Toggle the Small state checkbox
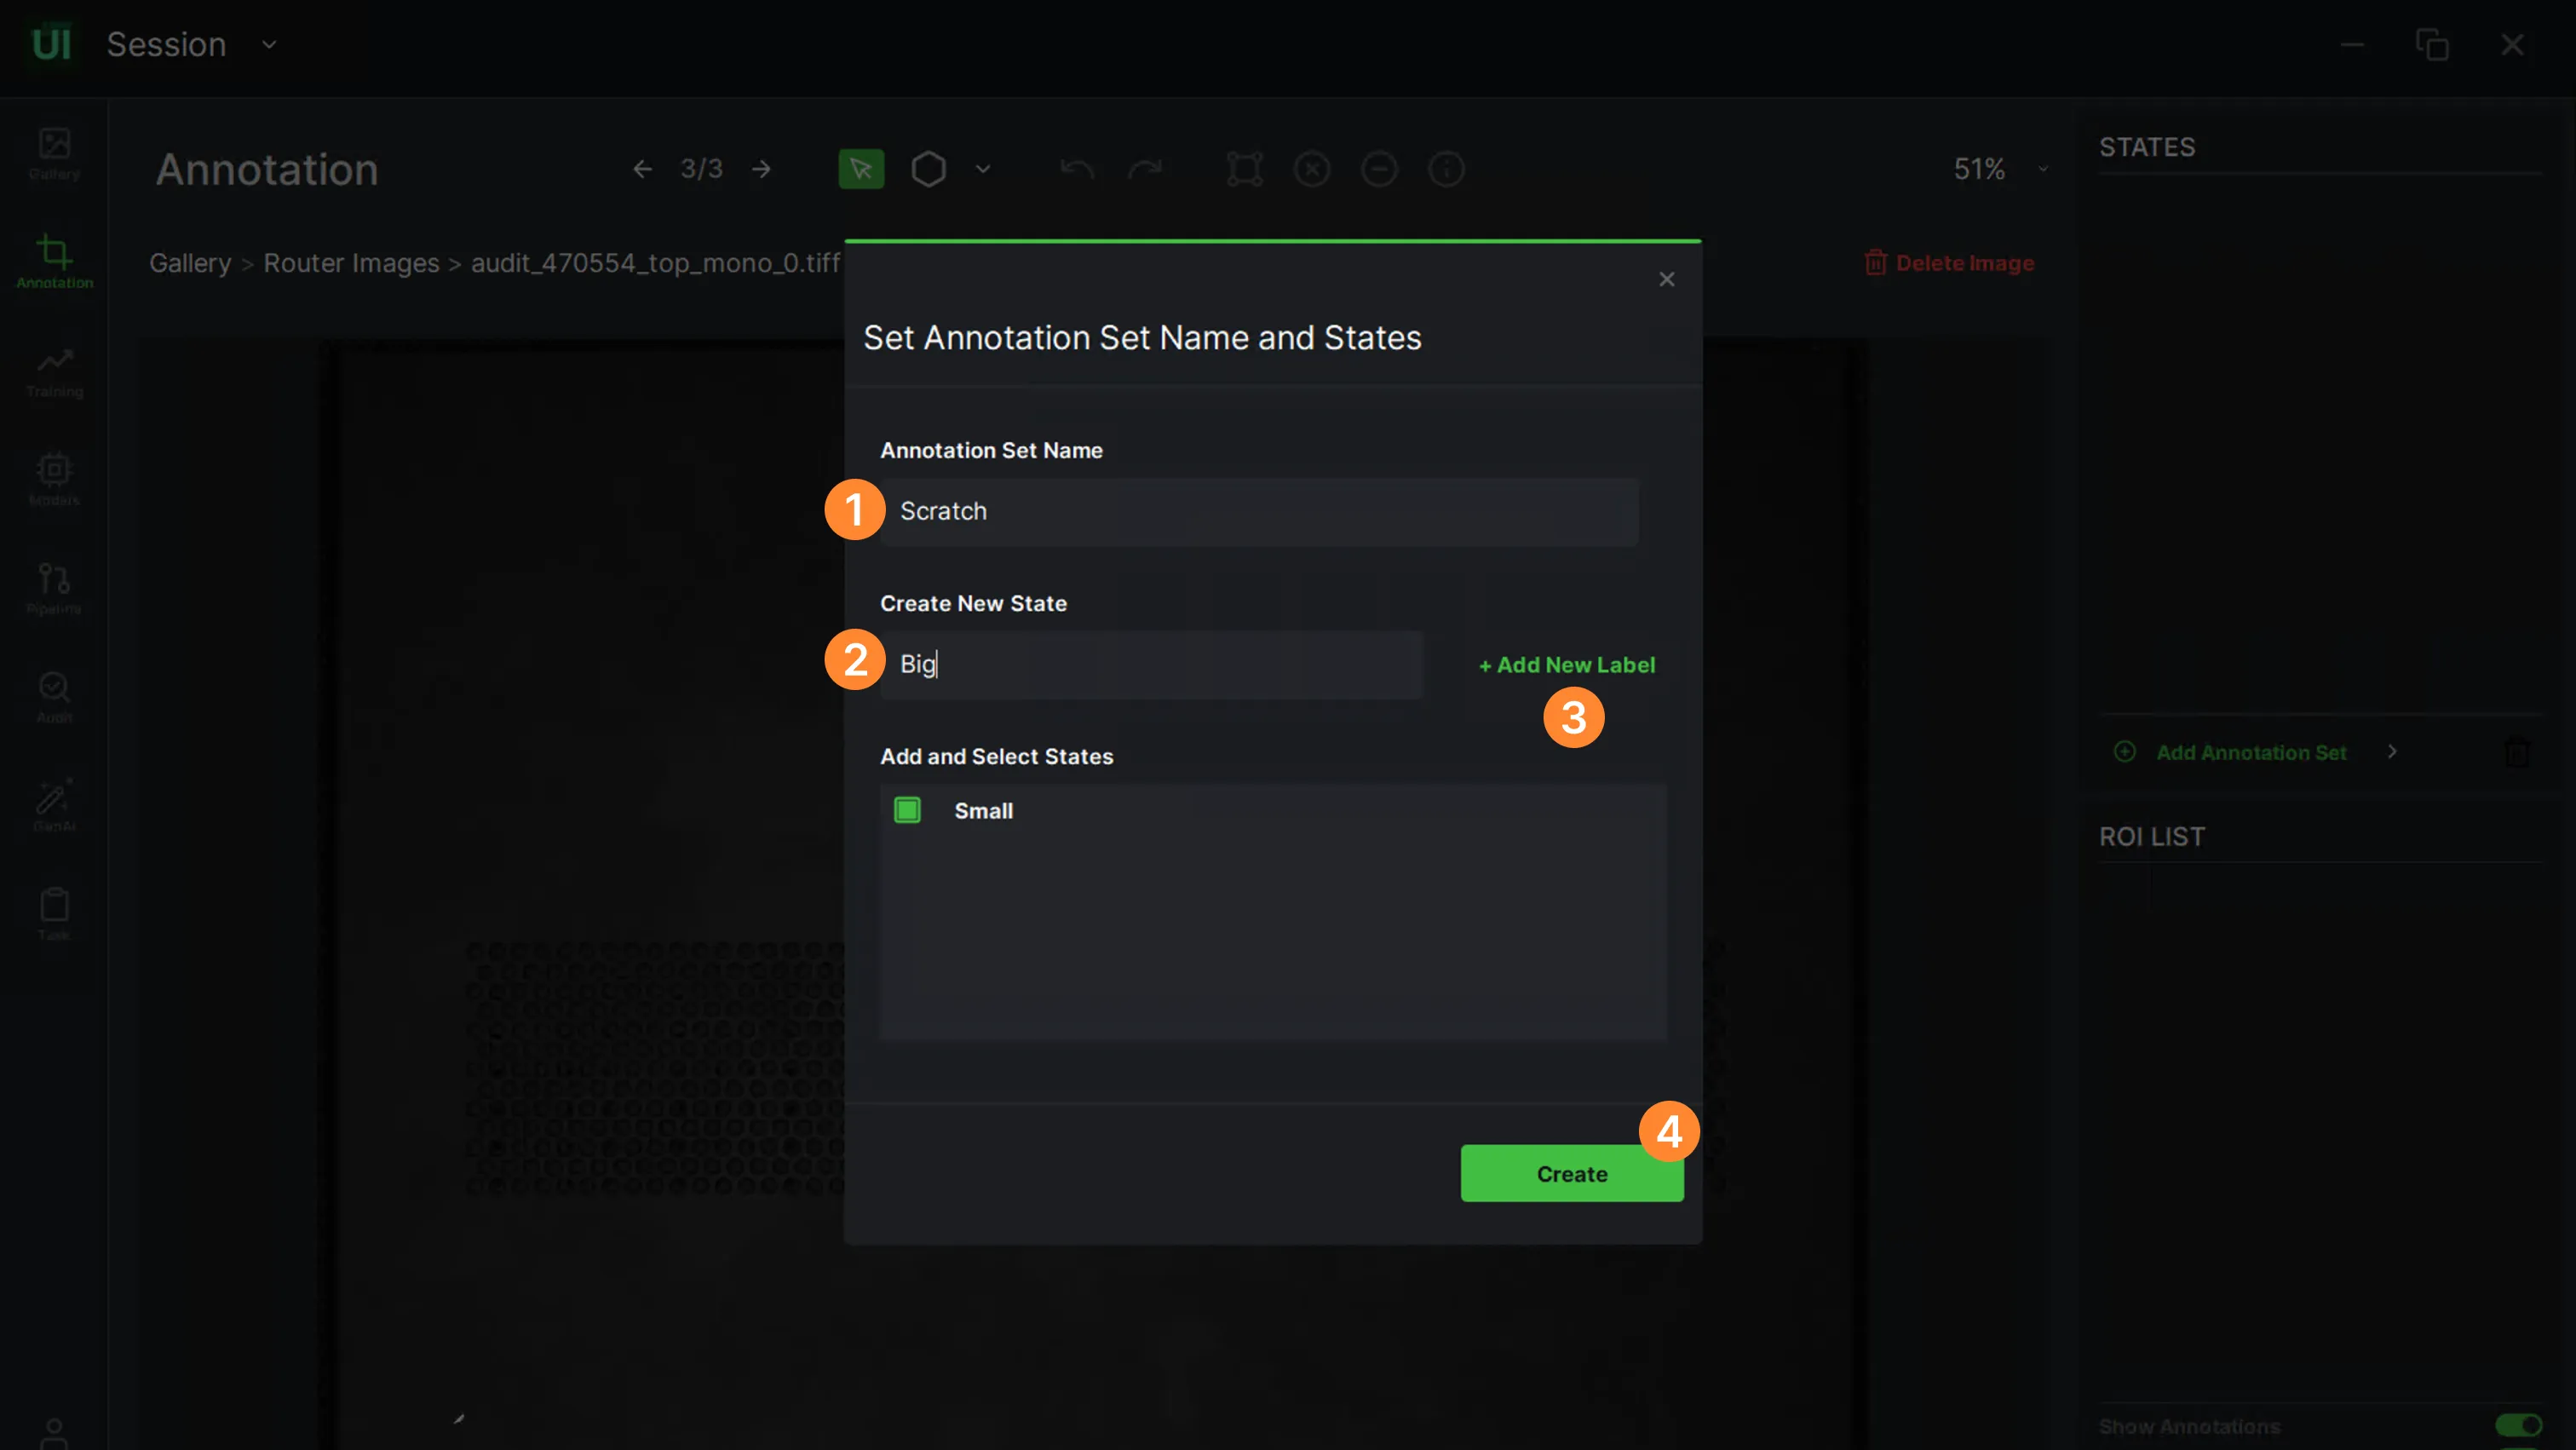The height and width of the screenshot is (1450, 2576). click(x=907, y=810)
